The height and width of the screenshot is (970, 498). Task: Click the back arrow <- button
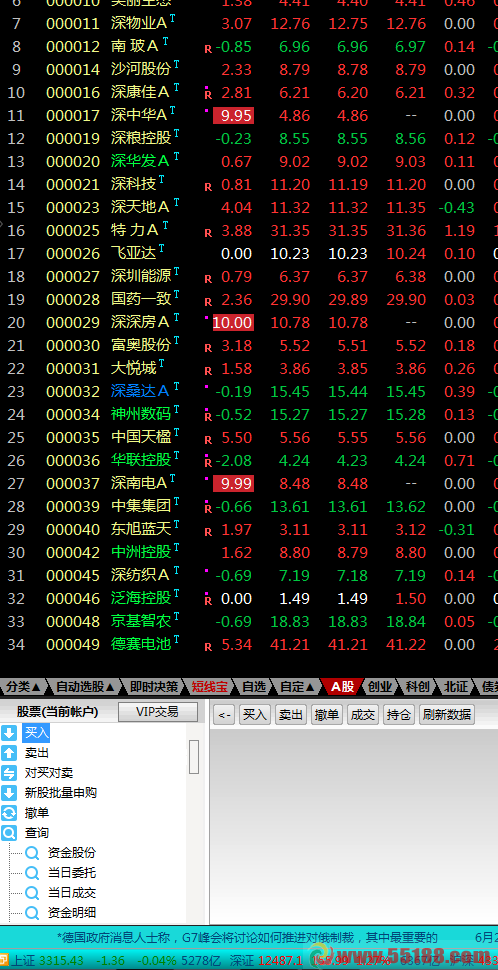224,715
